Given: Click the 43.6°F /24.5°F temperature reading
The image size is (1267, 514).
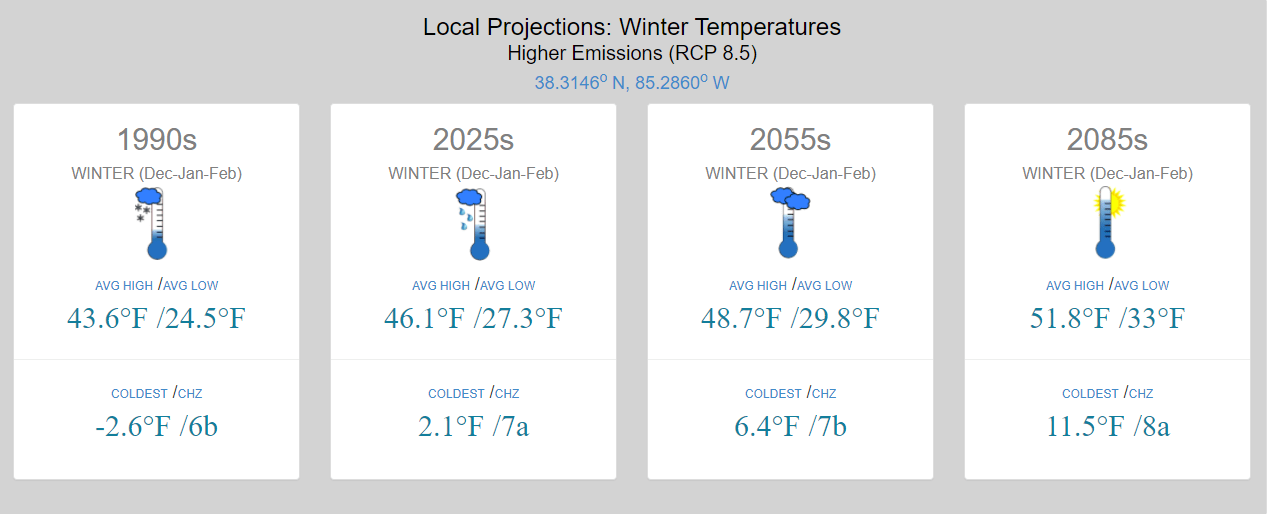Looking at the screenshot, I should [157, 319].
